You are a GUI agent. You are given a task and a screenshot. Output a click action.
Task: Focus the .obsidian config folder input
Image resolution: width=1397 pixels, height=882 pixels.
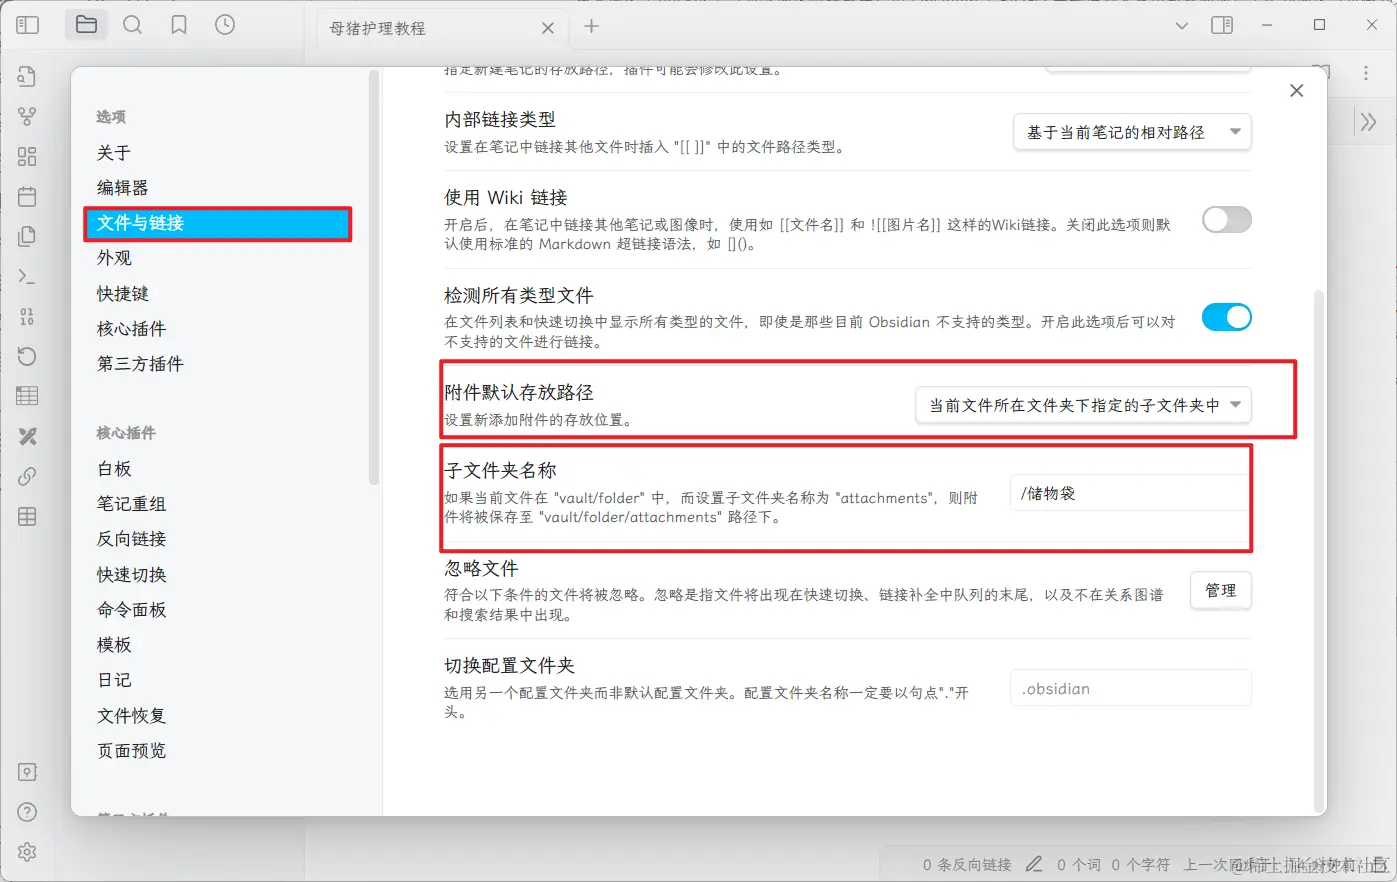point(1130,689)
